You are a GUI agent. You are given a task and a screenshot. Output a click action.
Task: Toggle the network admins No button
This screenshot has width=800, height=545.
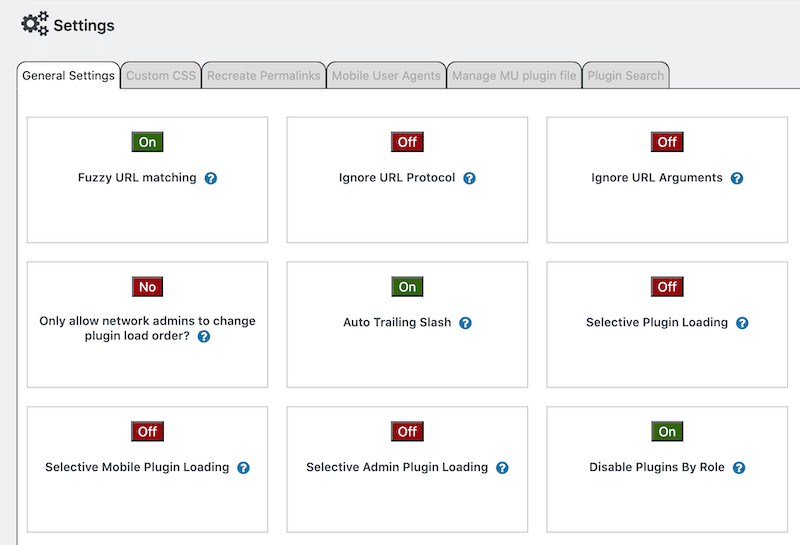(x=147, y=287)
